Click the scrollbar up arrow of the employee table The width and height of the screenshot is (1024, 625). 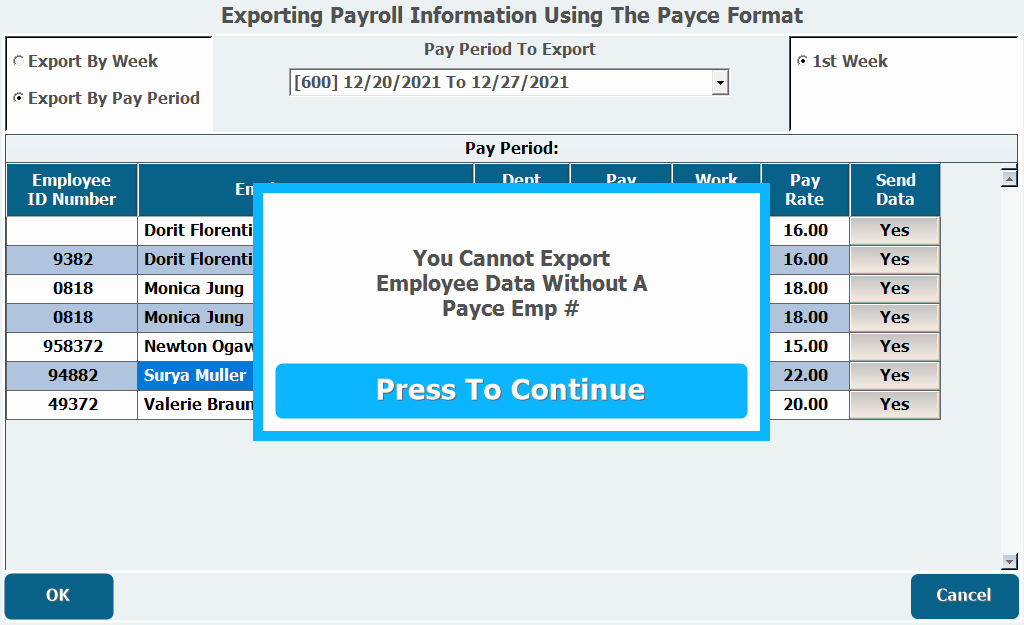click(x=1009, y=178)
